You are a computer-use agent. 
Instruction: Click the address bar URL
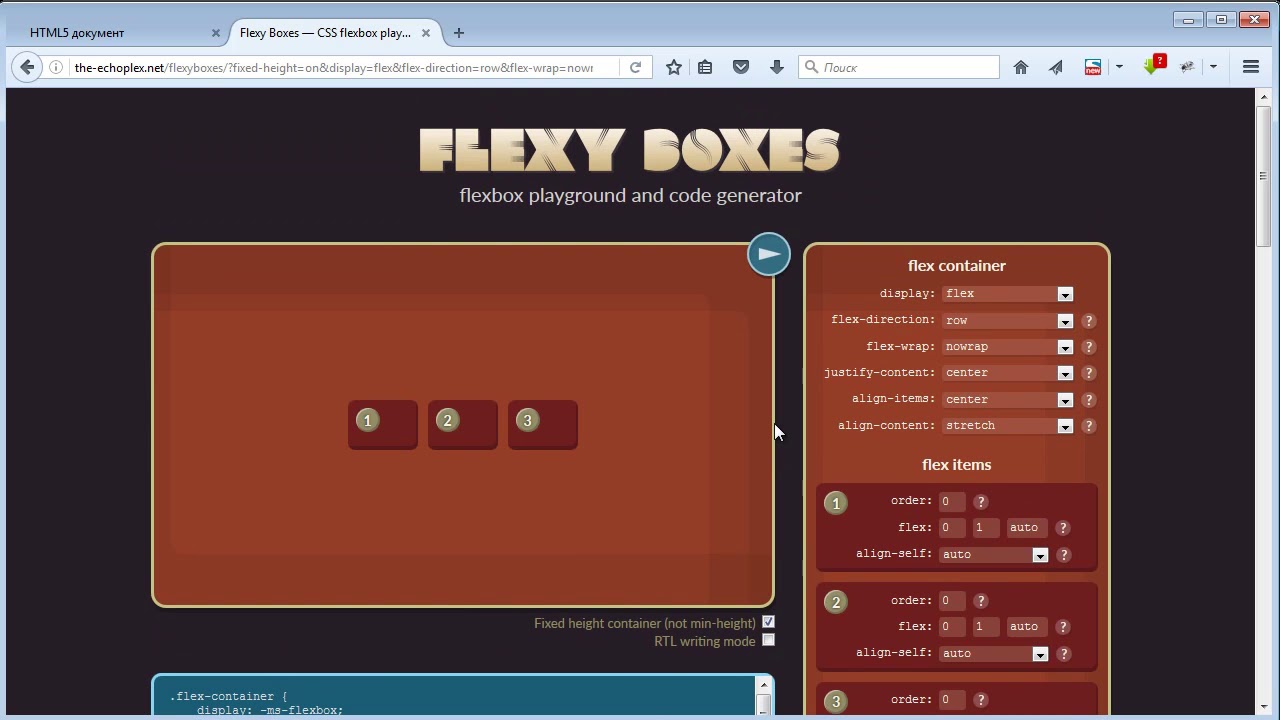334,67
